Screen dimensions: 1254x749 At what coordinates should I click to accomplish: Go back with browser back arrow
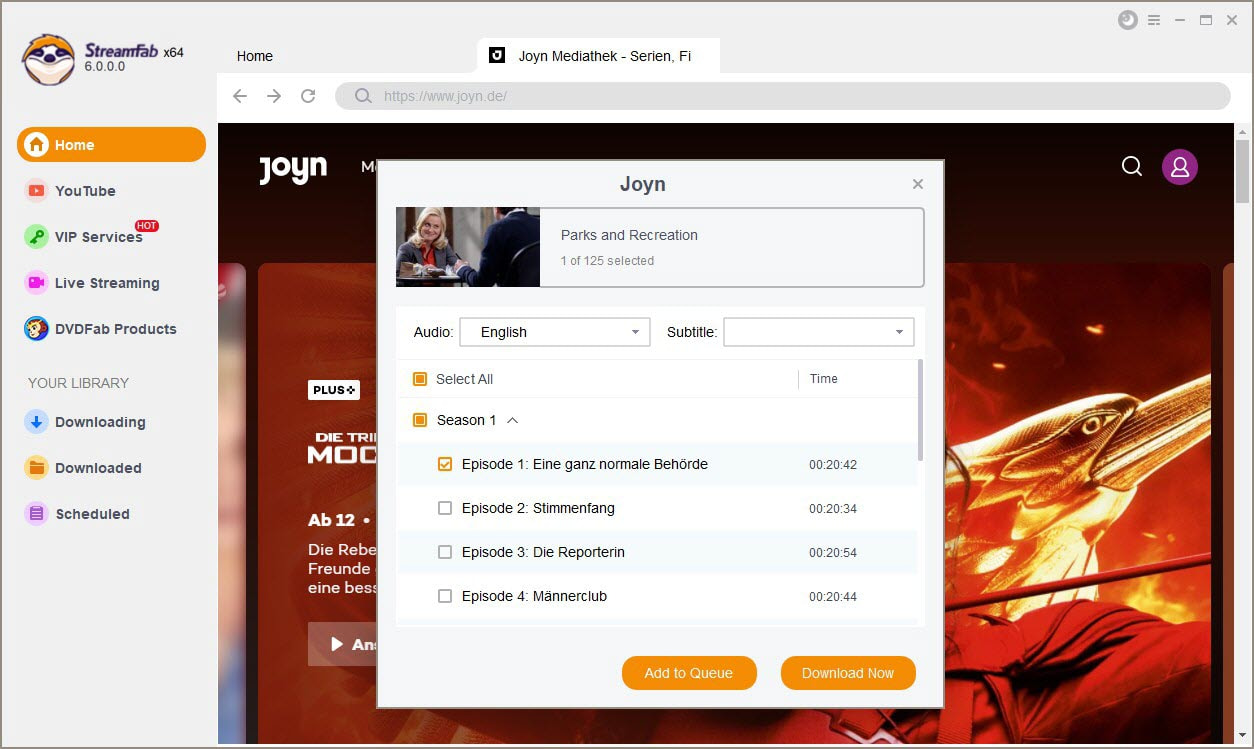240,96
